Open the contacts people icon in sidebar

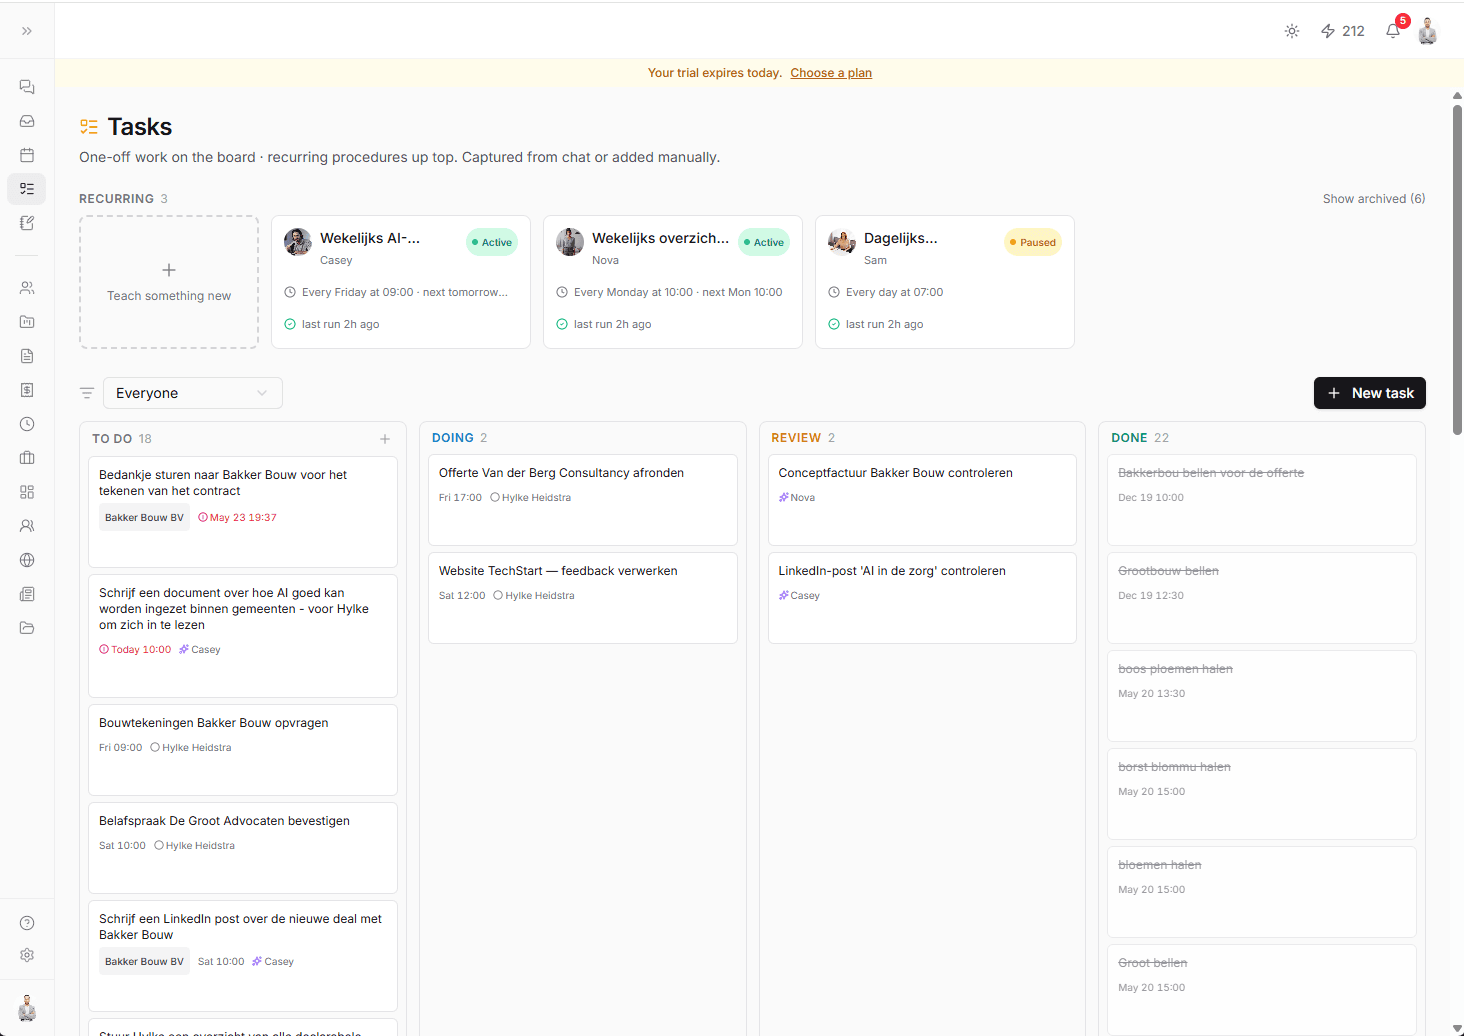27,288
